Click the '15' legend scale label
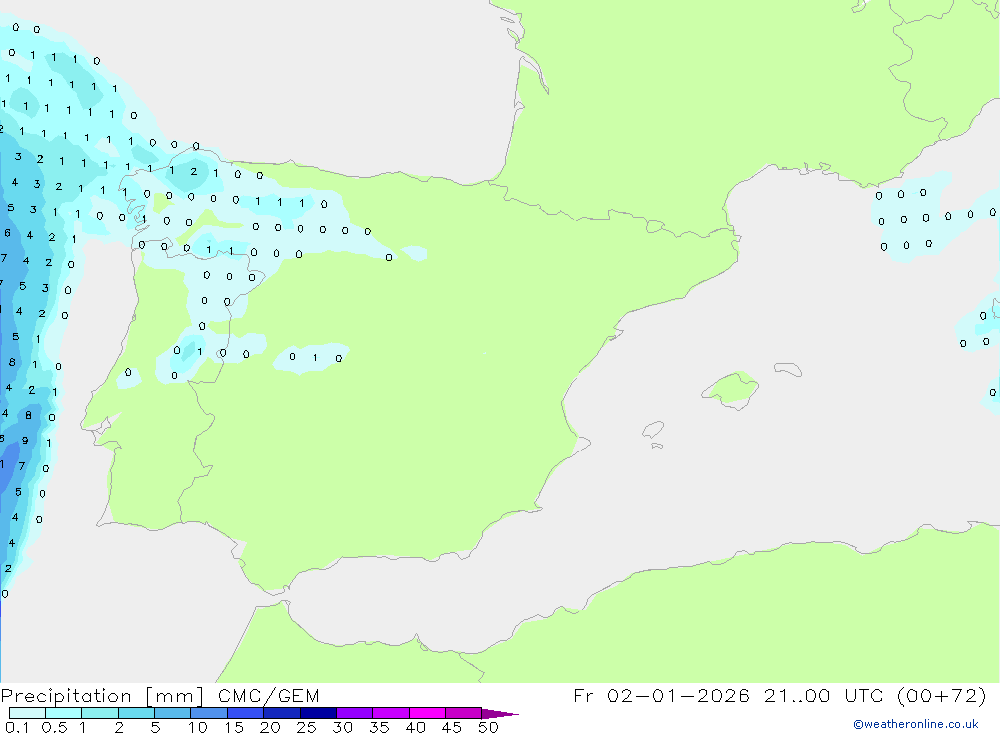This screenshot has width=1000, height=733. pyautogui.click(x=234, y=727)
